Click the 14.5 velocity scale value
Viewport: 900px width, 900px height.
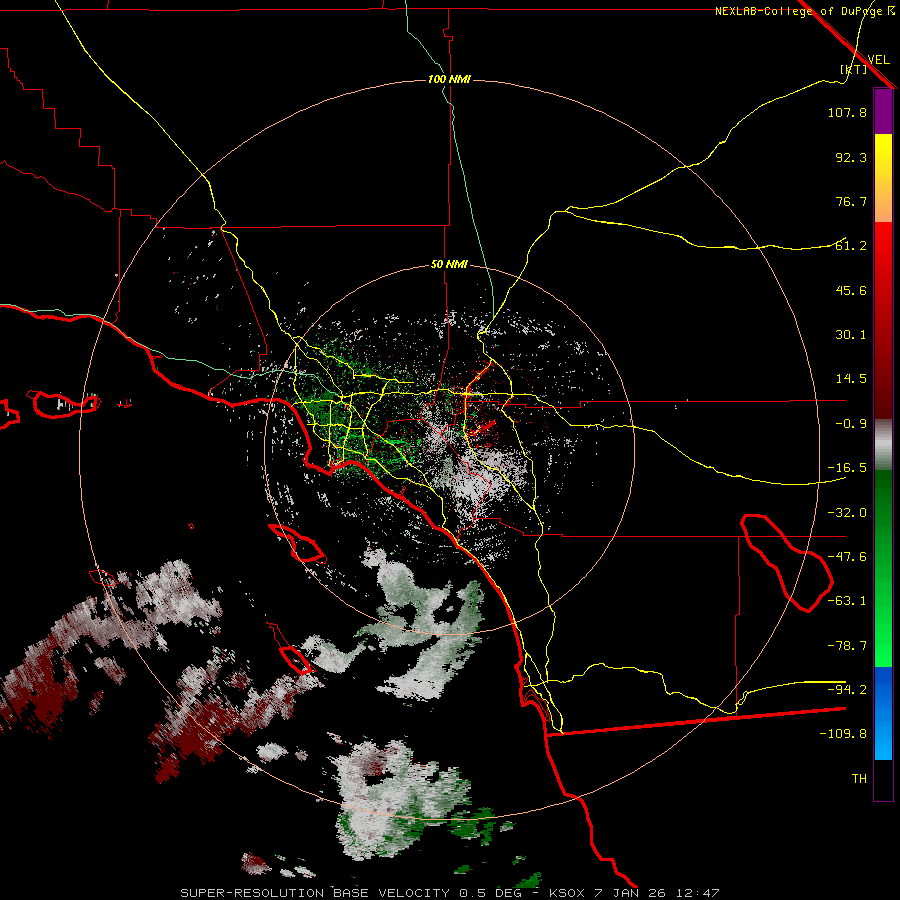click(x=851, y=379)
